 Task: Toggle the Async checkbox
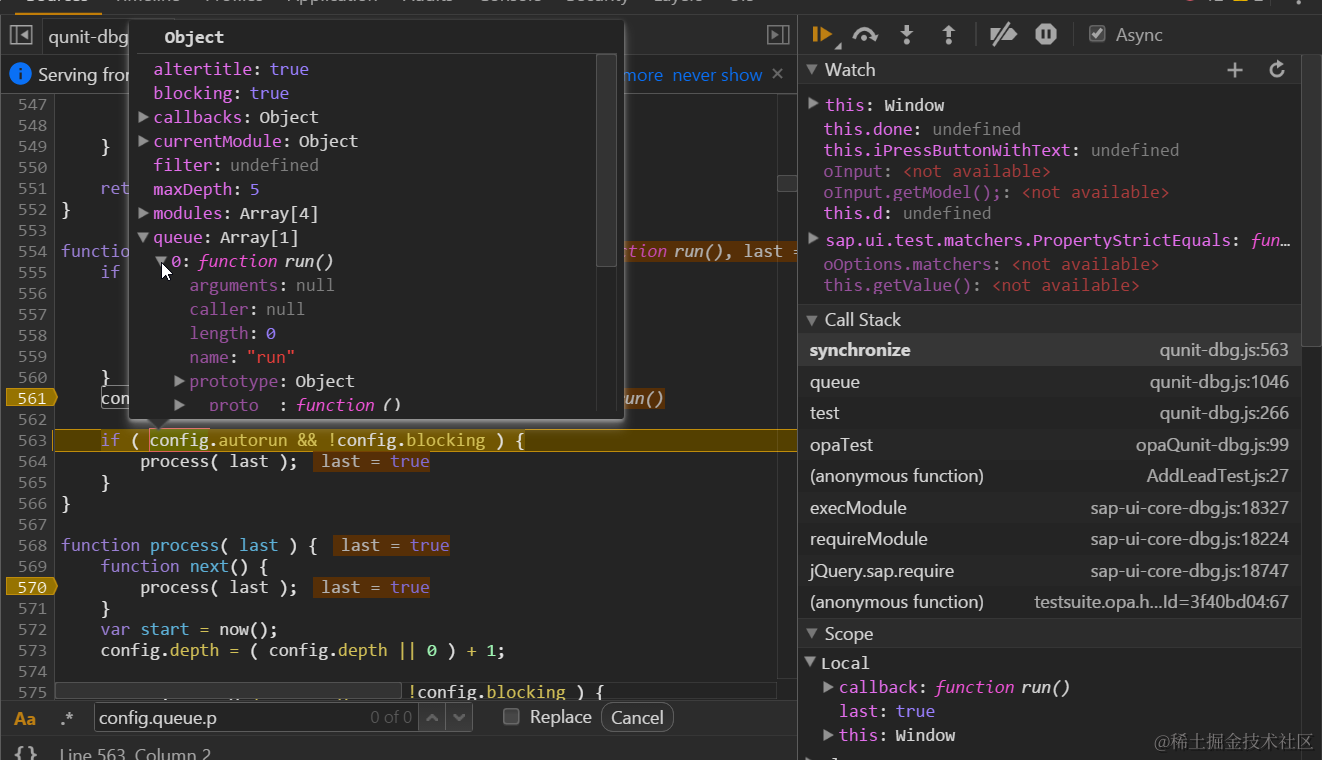point(1098,34)
